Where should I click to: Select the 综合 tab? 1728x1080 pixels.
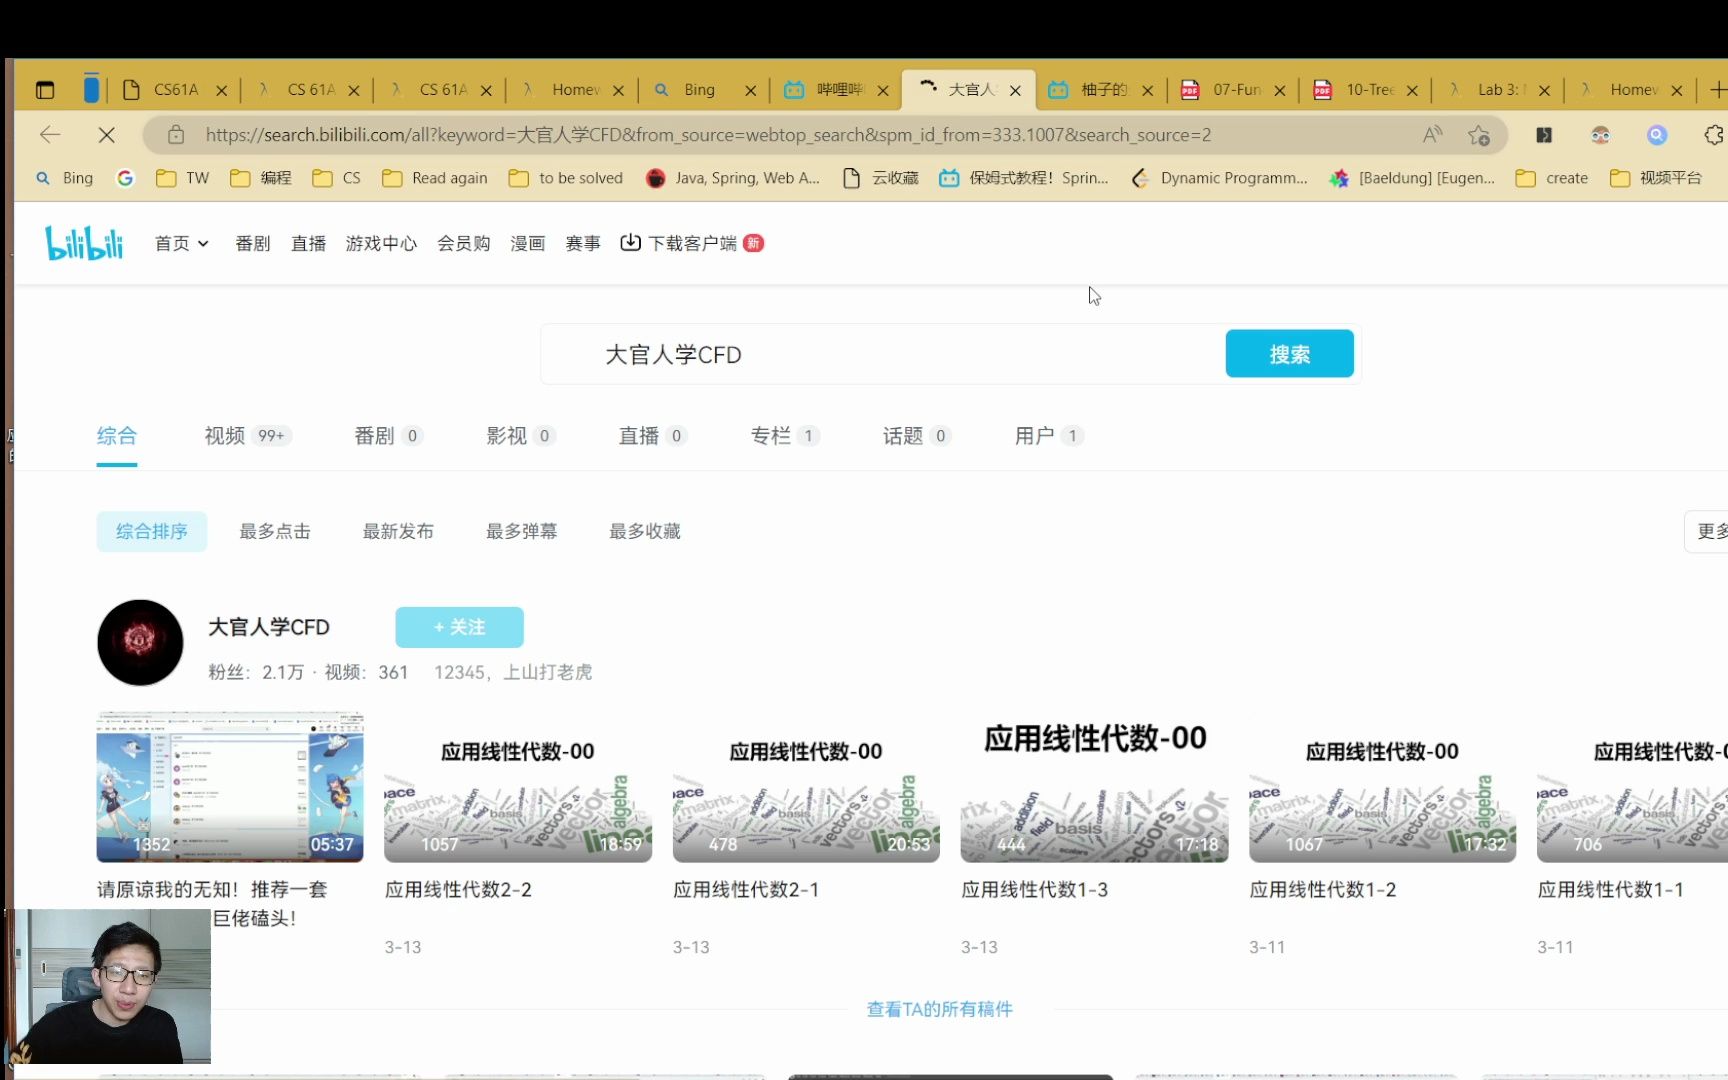(x=117, y=436)
